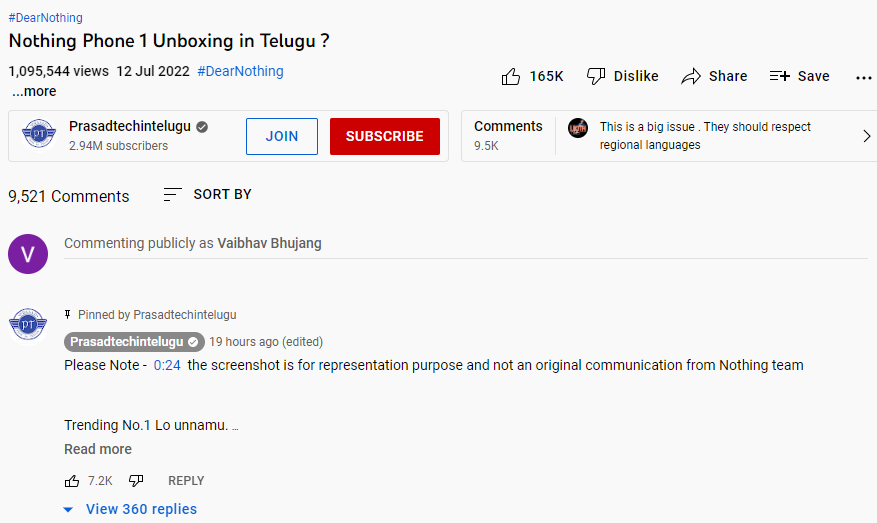Viewport: 877px width, 523px height.
Task: Dislike the pinned comment
Action: coord(136,481)
